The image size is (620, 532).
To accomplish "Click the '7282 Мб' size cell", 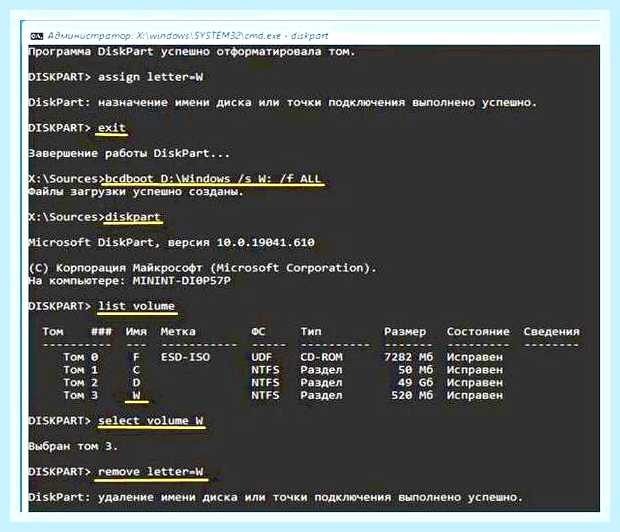I will click(x=408, y=357).
